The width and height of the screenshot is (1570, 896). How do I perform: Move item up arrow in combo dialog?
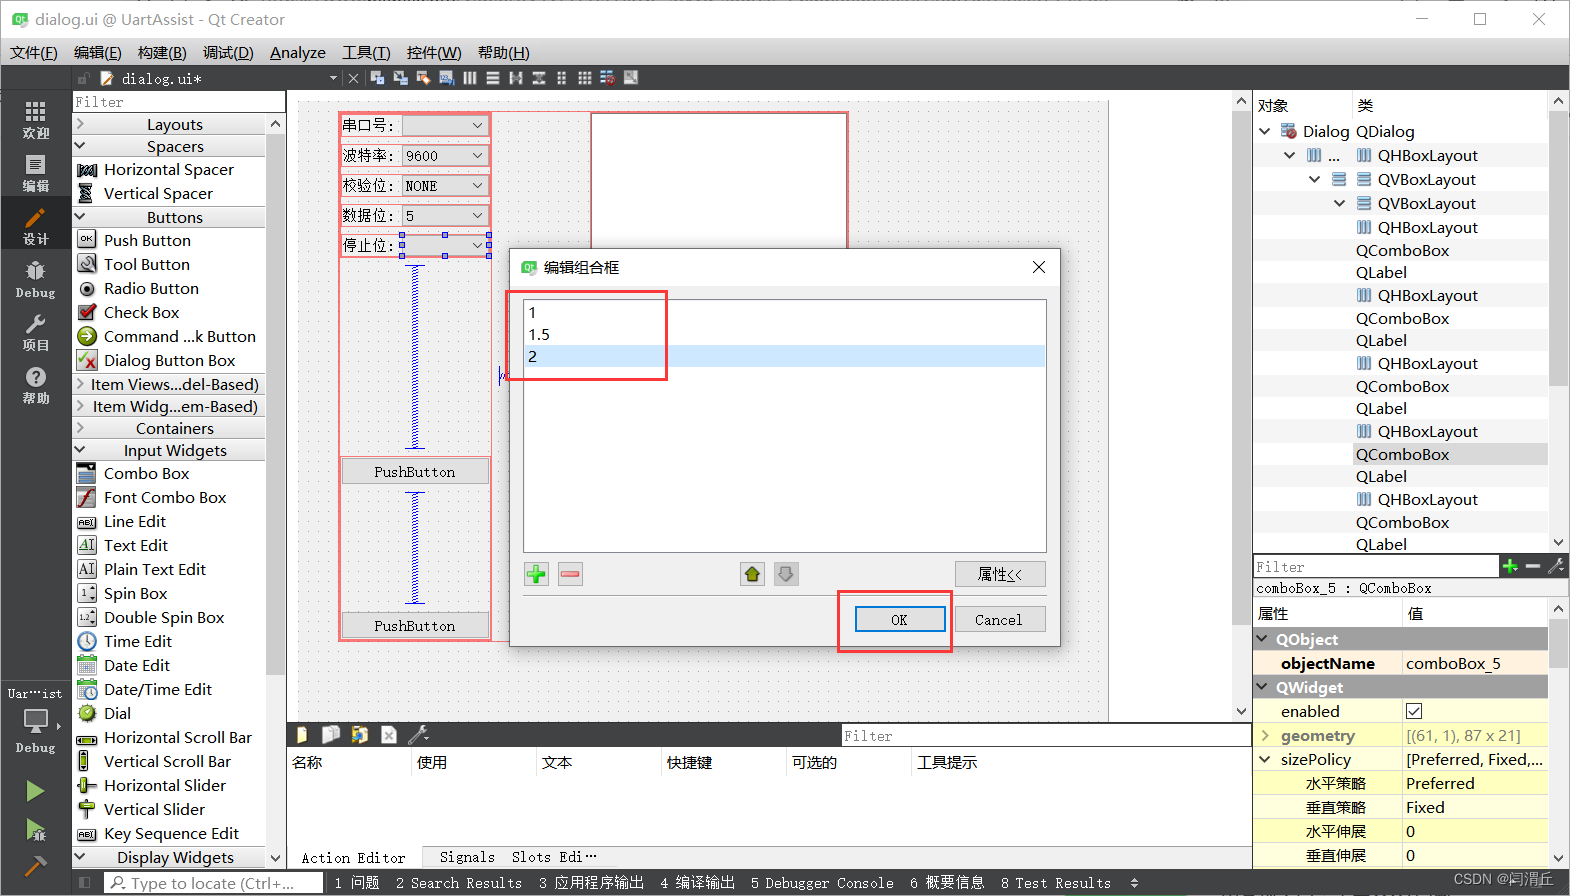coord(753,574)
